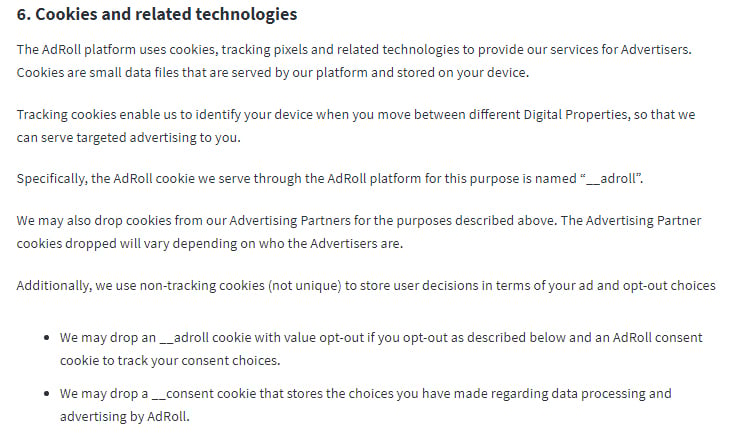Click the paragraph starting "Specifically, the AdRoll cookie"
This screenshot has height=440, width=739.
point(330,179)
